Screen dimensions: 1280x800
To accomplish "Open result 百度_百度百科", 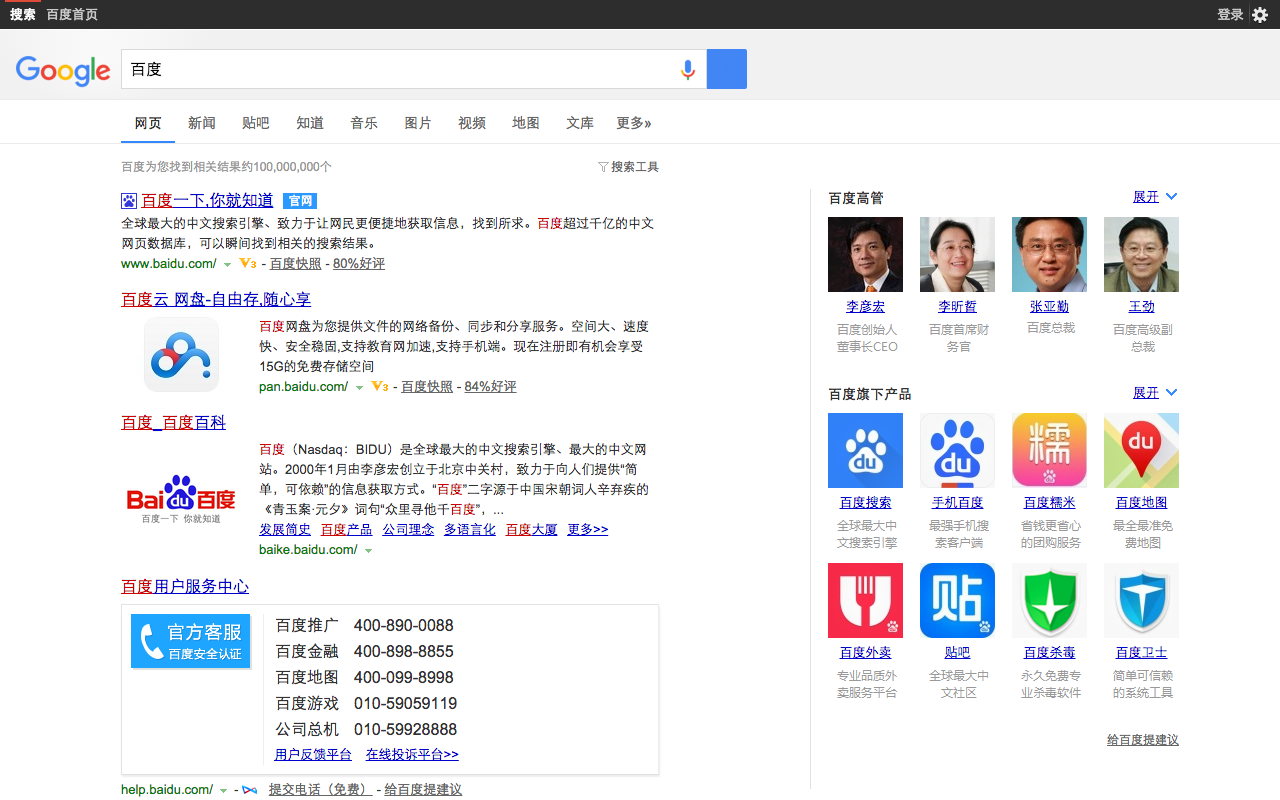I will [x=173, y=422].
